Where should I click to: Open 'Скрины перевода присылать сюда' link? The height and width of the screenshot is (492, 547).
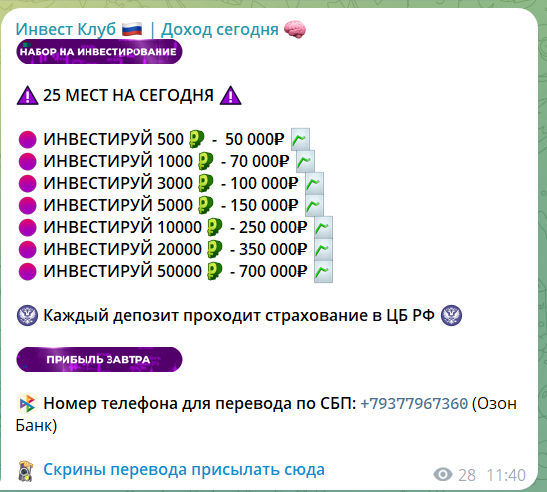click(184, 470)
